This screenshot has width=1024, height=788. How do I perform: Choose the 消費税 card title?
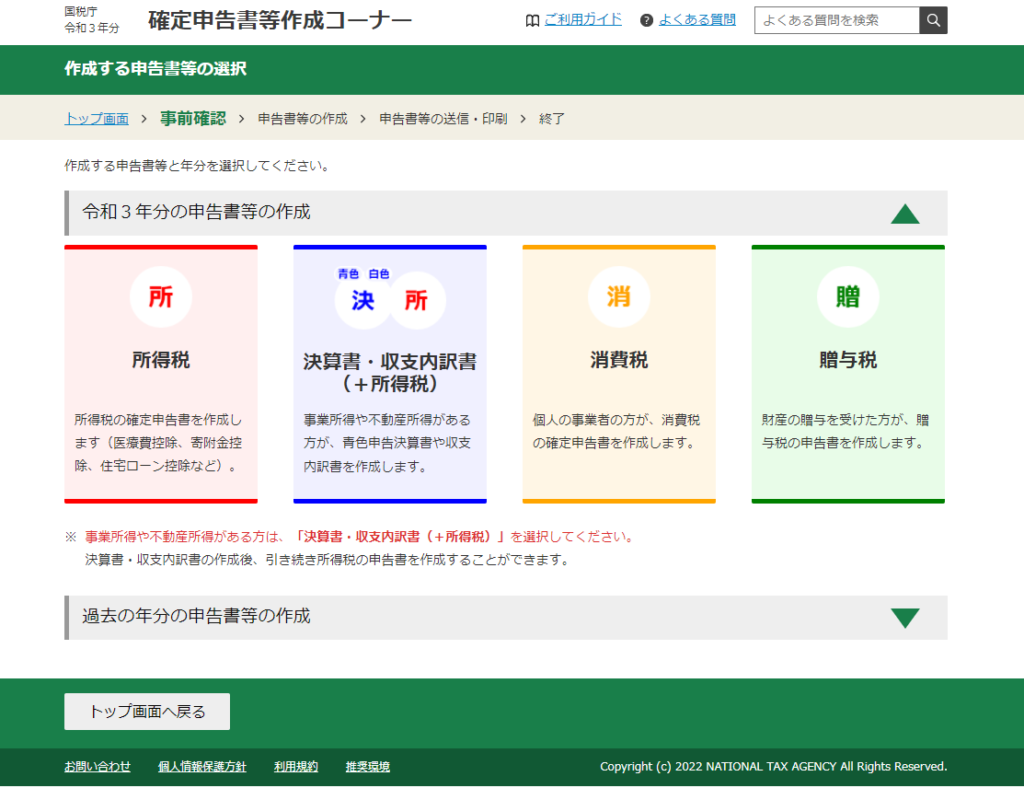click(619, 360)
